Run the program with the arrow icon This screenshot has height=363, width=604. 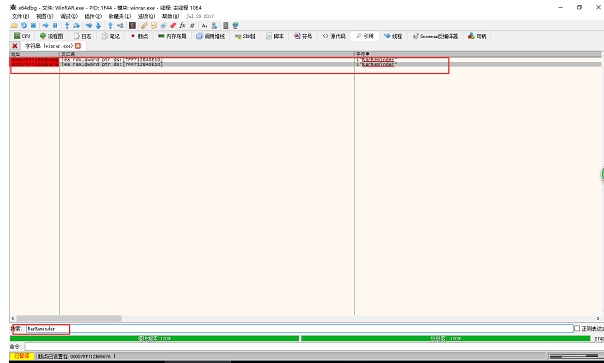(45, 25)
